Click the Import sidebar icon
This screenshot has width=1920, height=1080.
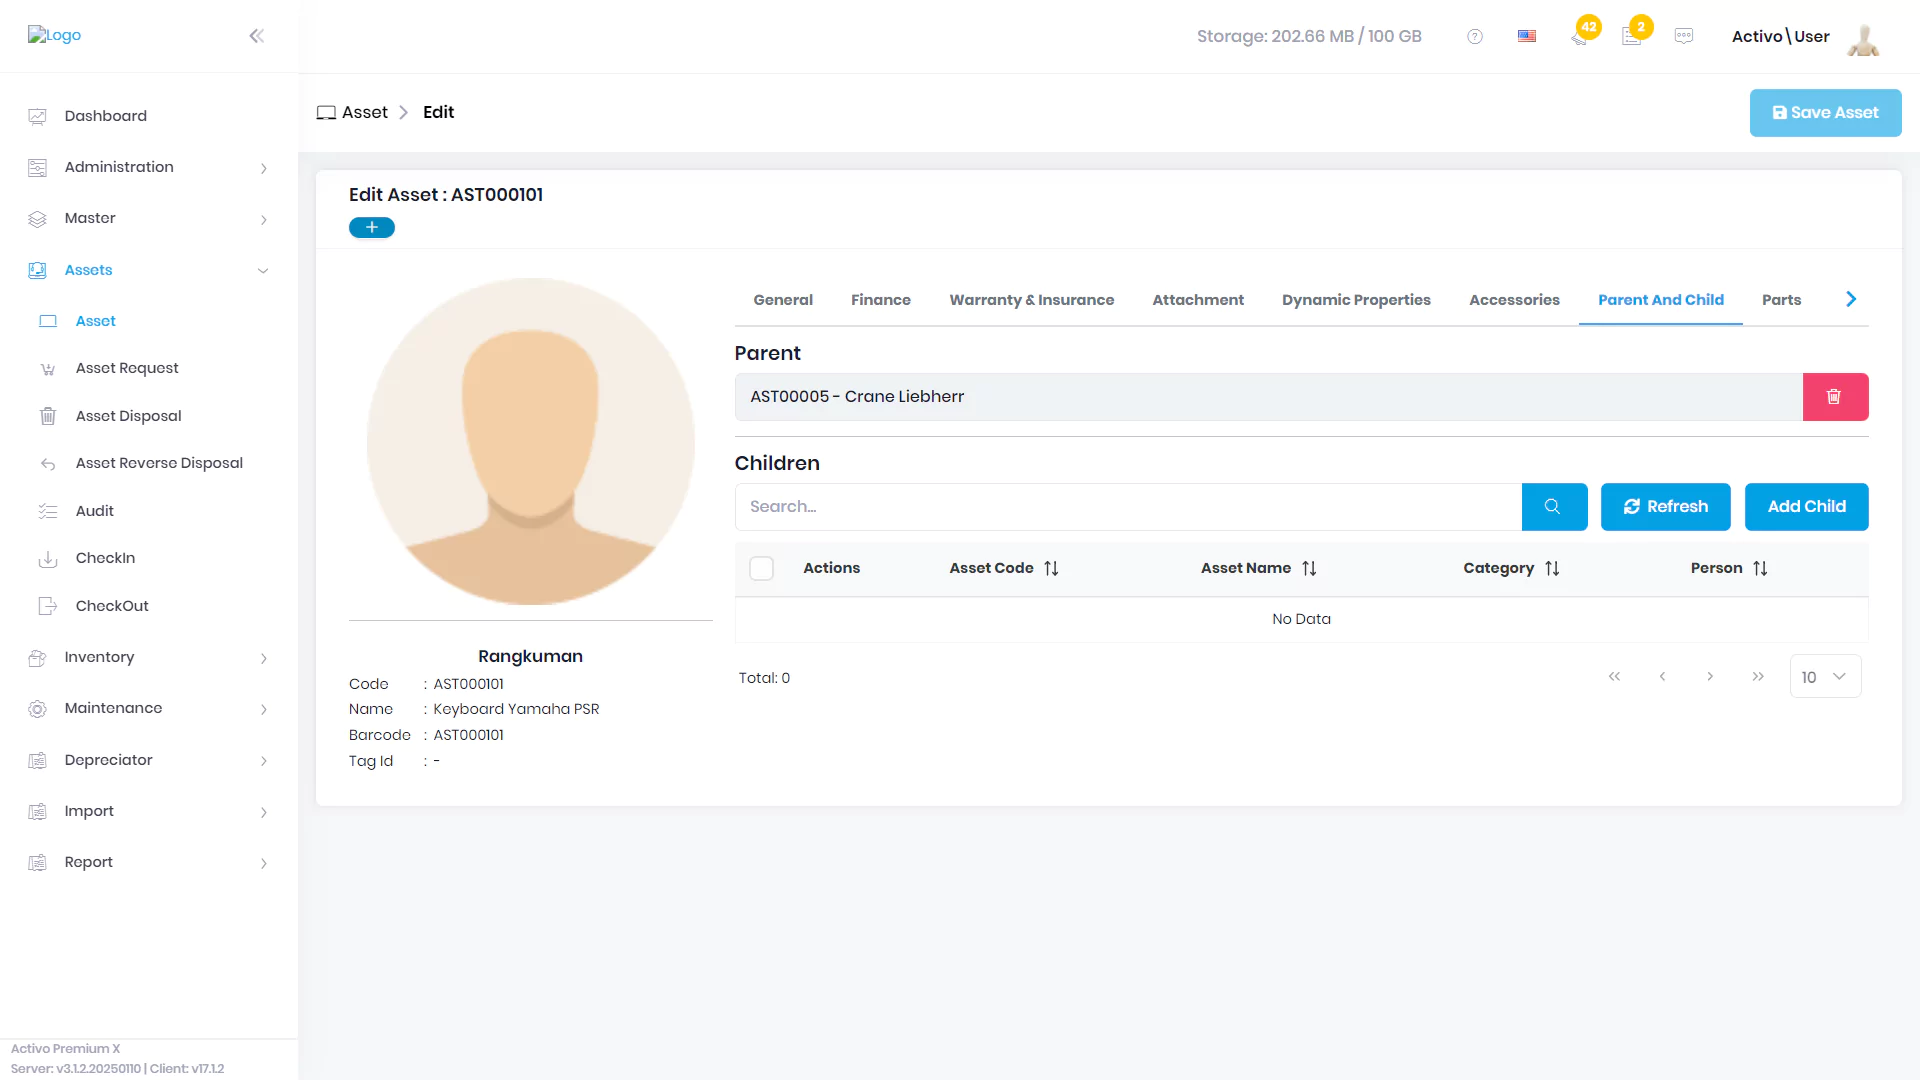(37, 811)
